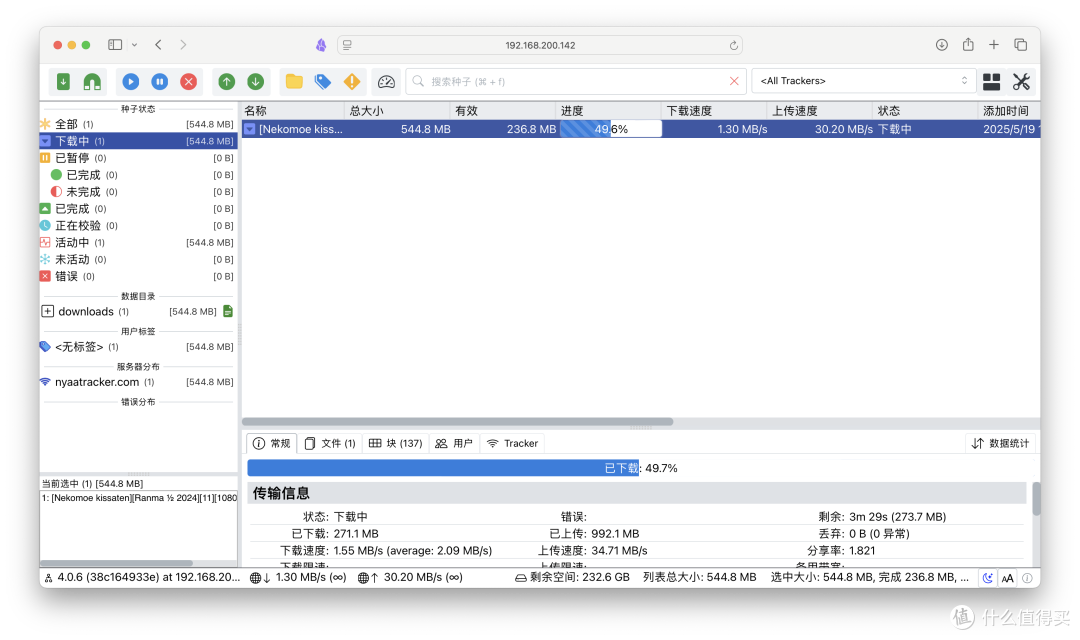The image size is (1080, 640).
Task: Sort torrents by 总大小 column
Action: coord(397,110)
